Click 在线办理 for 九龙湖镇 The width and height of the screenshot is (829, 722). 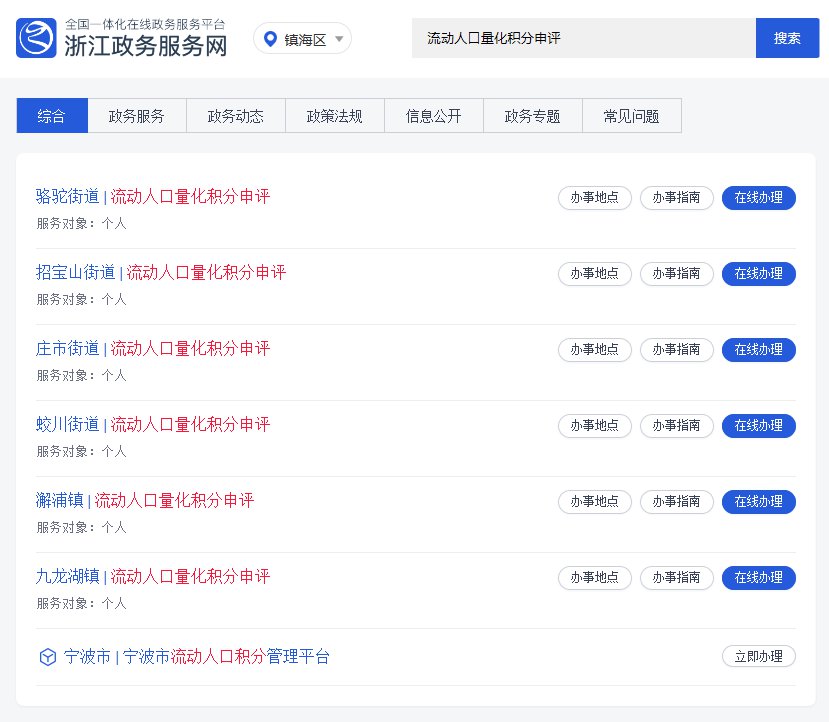tap(758, 578)
